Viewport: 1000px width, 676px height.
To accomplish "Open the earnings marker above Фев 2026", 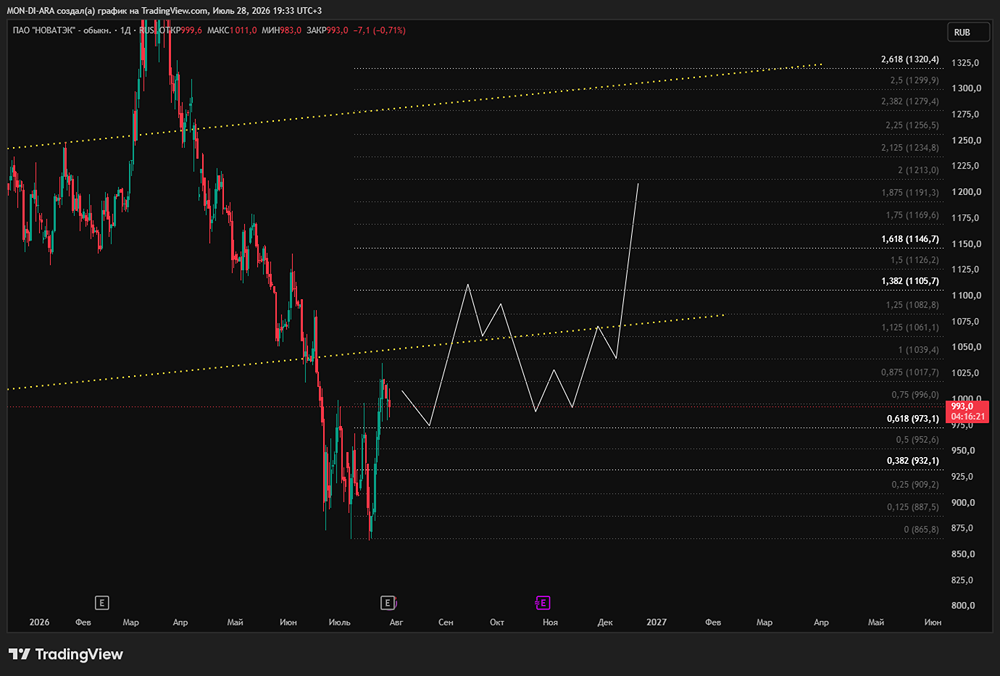I will coord(101,603).
